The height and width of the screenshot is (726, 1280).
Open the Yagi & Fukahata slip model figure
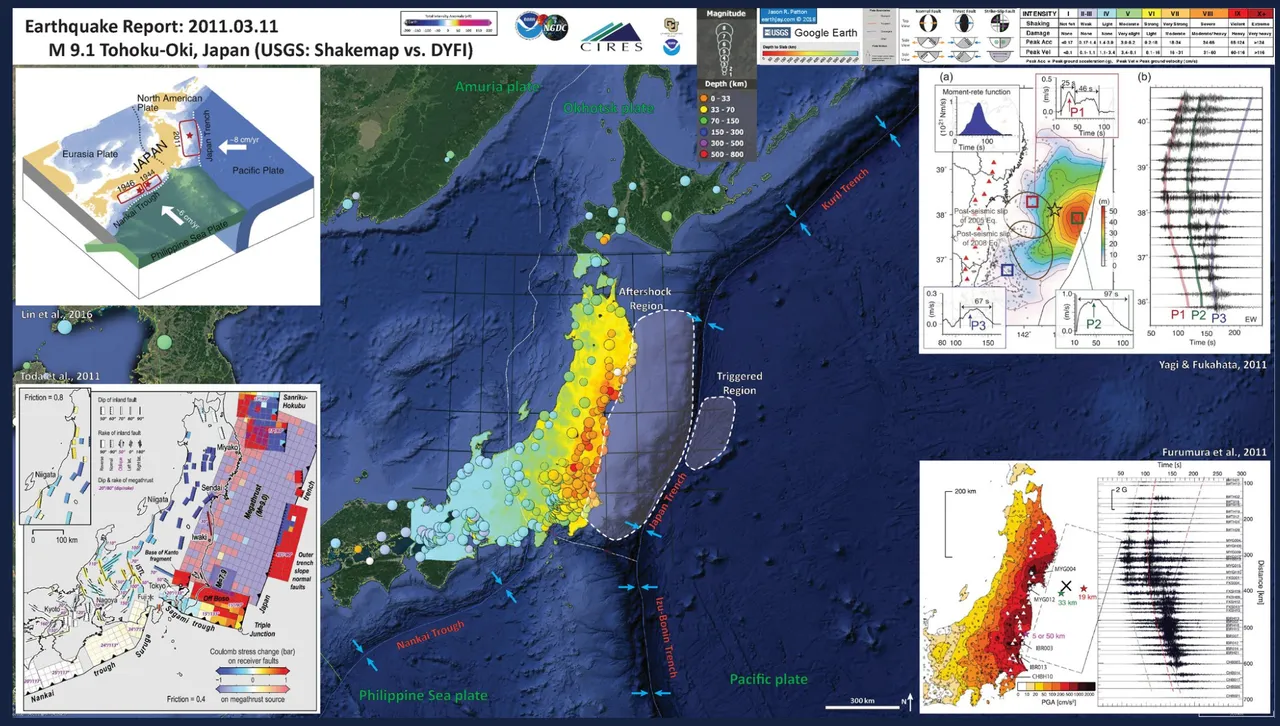pyautogui.click(x=1093, y=212)
